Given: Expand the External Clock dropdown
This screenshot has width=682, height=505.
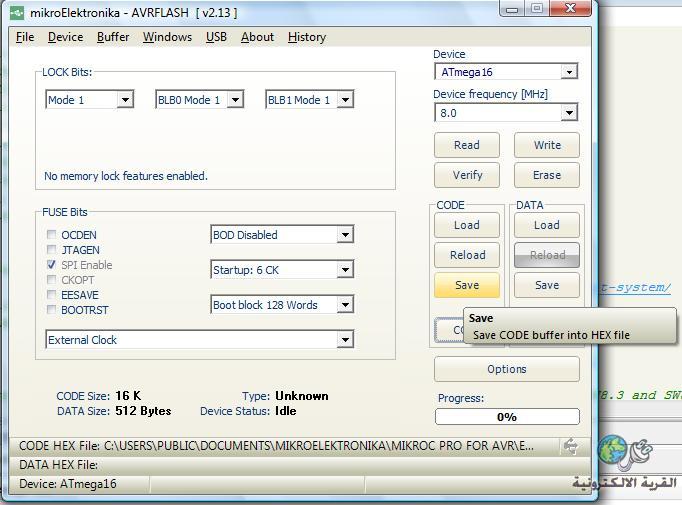Looking at the screenshot, I should click(x=345, y=340).
